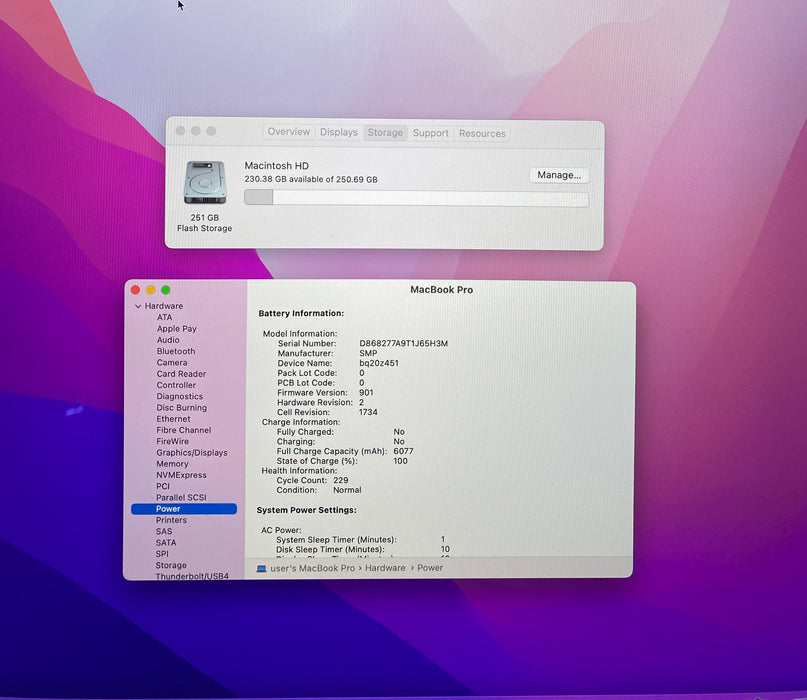Open the Support tab
The image size is (807, 700).
click(430, 133)
